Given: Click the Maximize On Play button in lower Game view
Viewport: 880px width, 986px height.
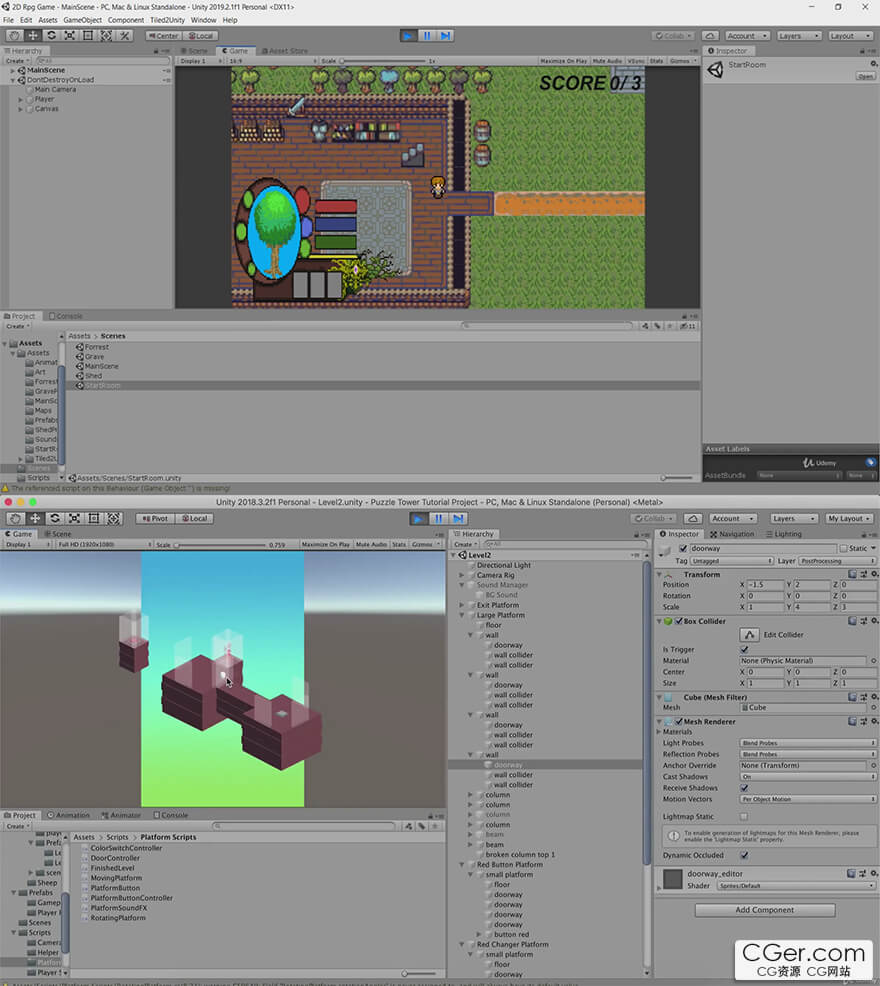Looking at the screenshot, I should [x=325, y=545].
